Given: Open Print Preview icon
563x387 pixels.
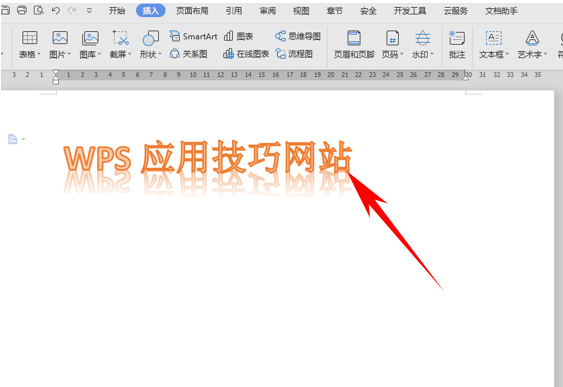Looking at the screenshot, I should 38,10.
